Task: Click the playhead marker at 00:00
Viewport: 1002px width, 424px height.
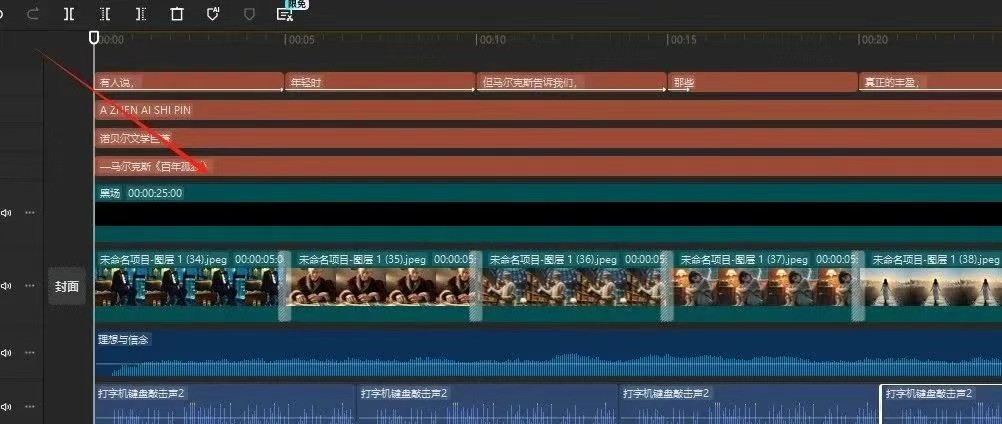Action: click(94, 38)
